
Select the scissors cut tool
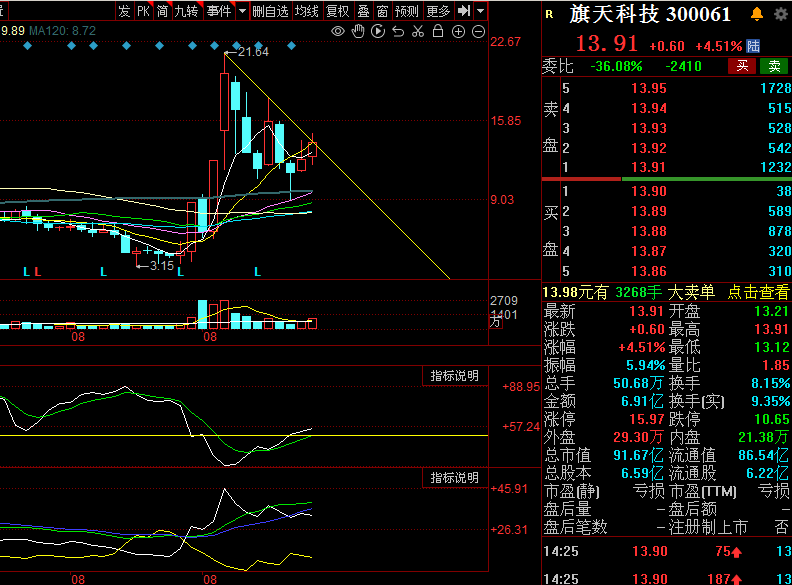tap(418, 31)
